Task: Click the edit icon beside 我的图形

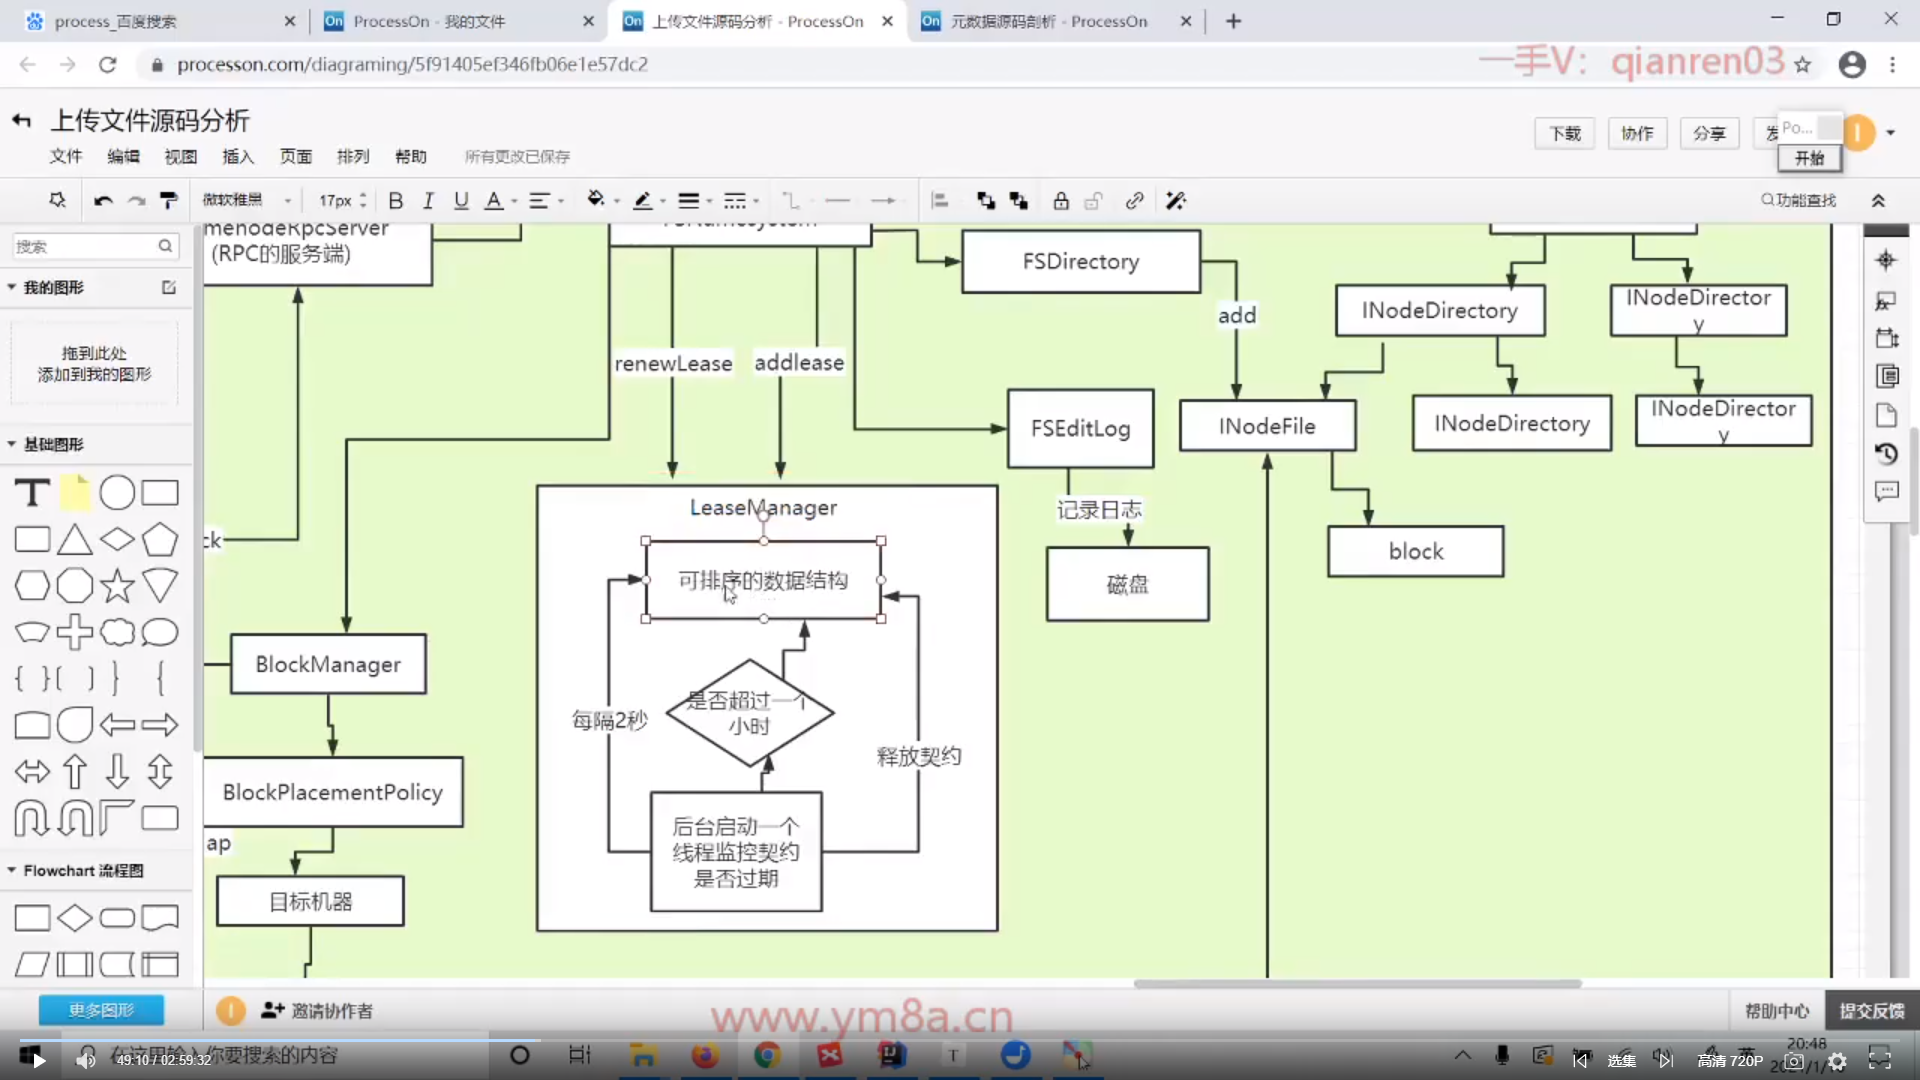Action: [169, 287]
